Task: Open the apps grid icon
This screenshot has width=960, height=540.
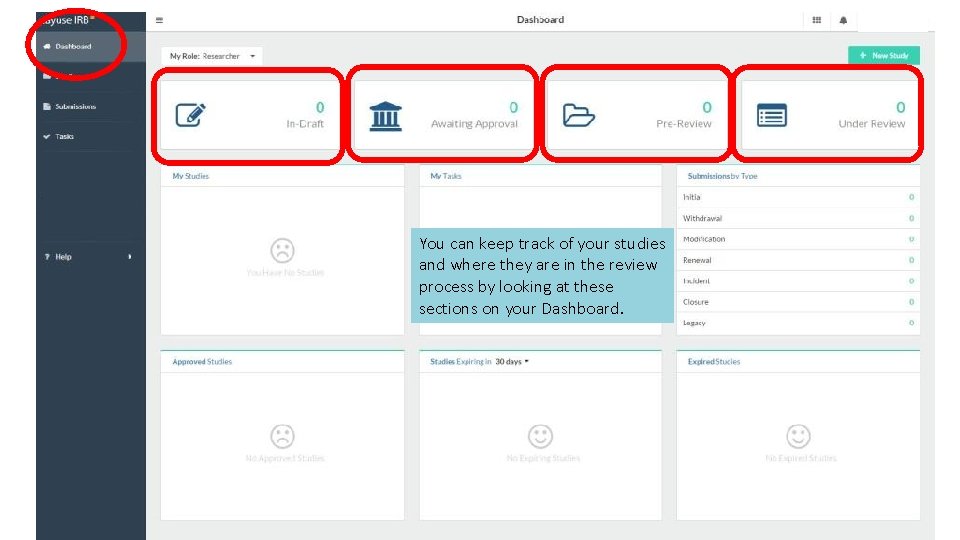Action: coord(816,20)
